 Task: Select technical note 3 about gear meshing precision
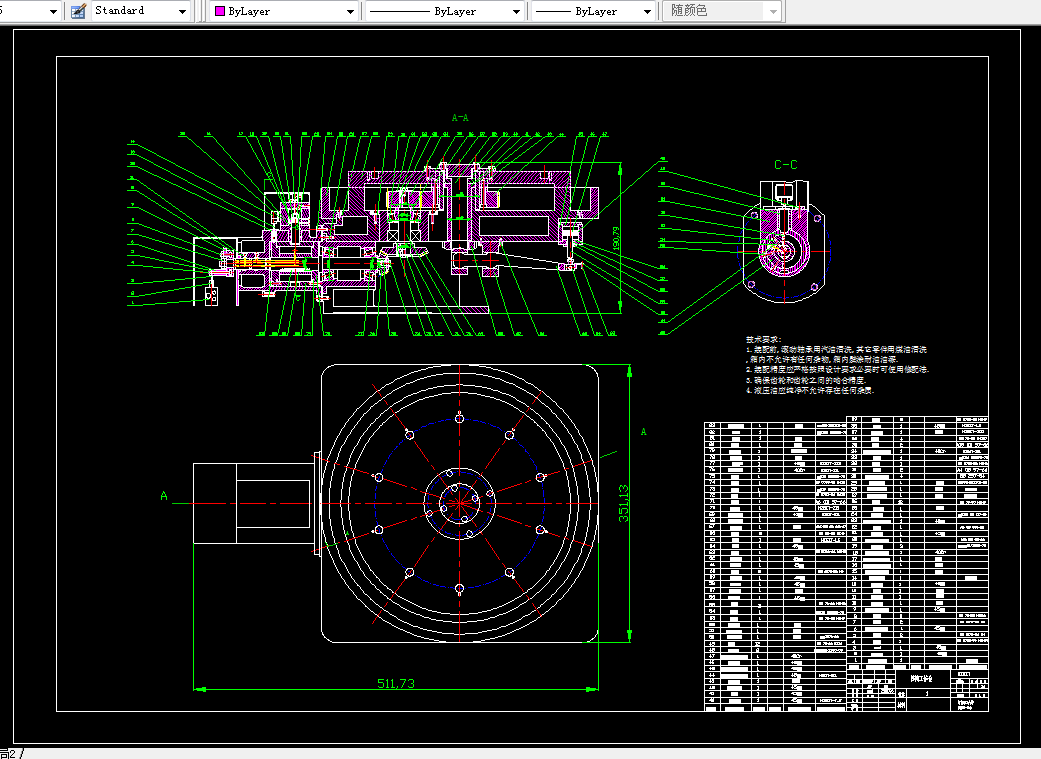click(807, 380)
